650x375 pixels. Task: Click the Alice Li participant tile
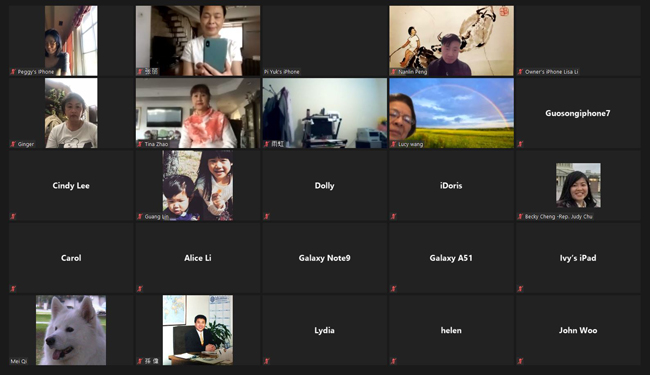click(x=198, y=258)
